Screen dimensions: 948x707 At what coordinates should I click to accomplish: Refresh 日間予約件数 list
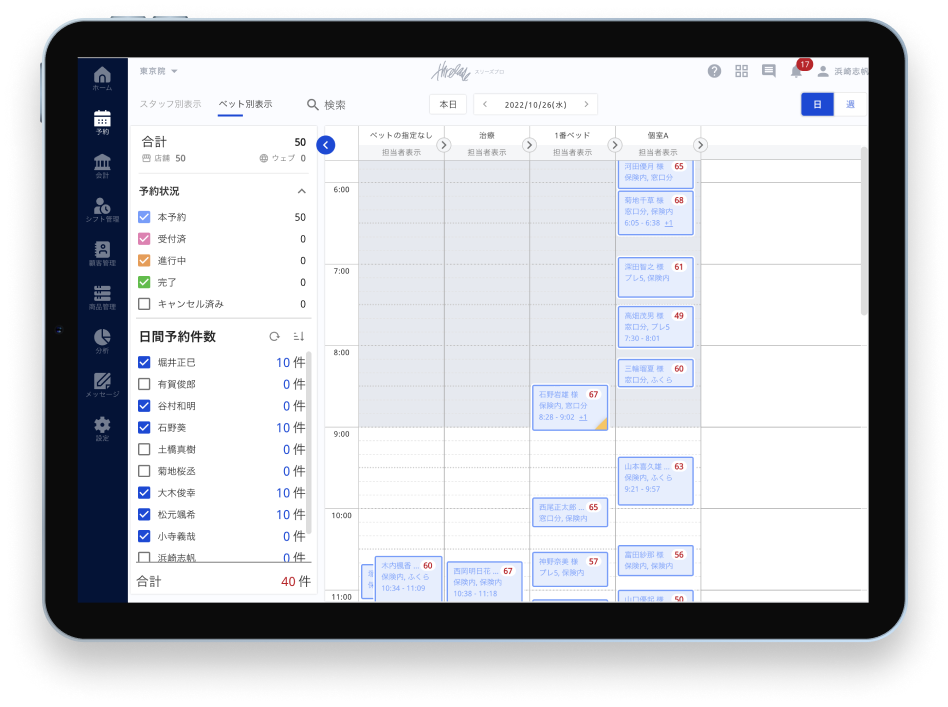coord(274,336)
